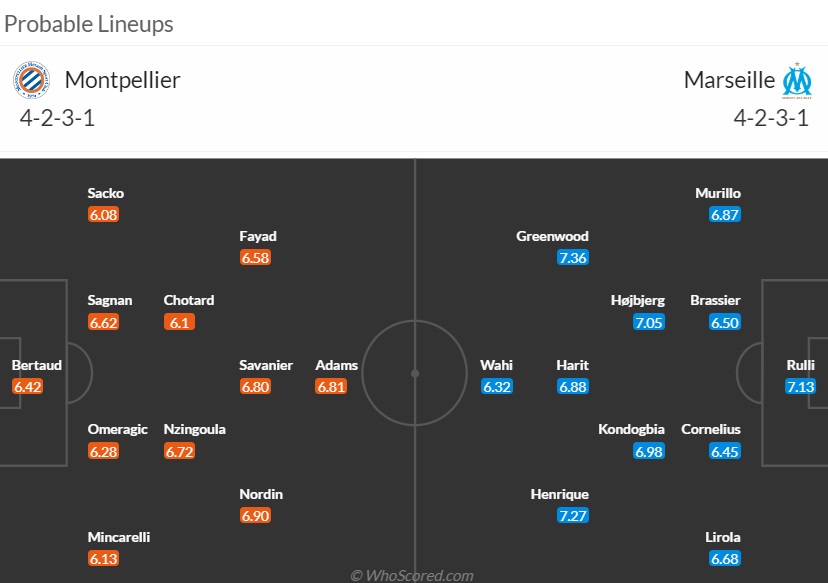
Task: Click the WhoScored.com watermark
Action: pos(412,575)
